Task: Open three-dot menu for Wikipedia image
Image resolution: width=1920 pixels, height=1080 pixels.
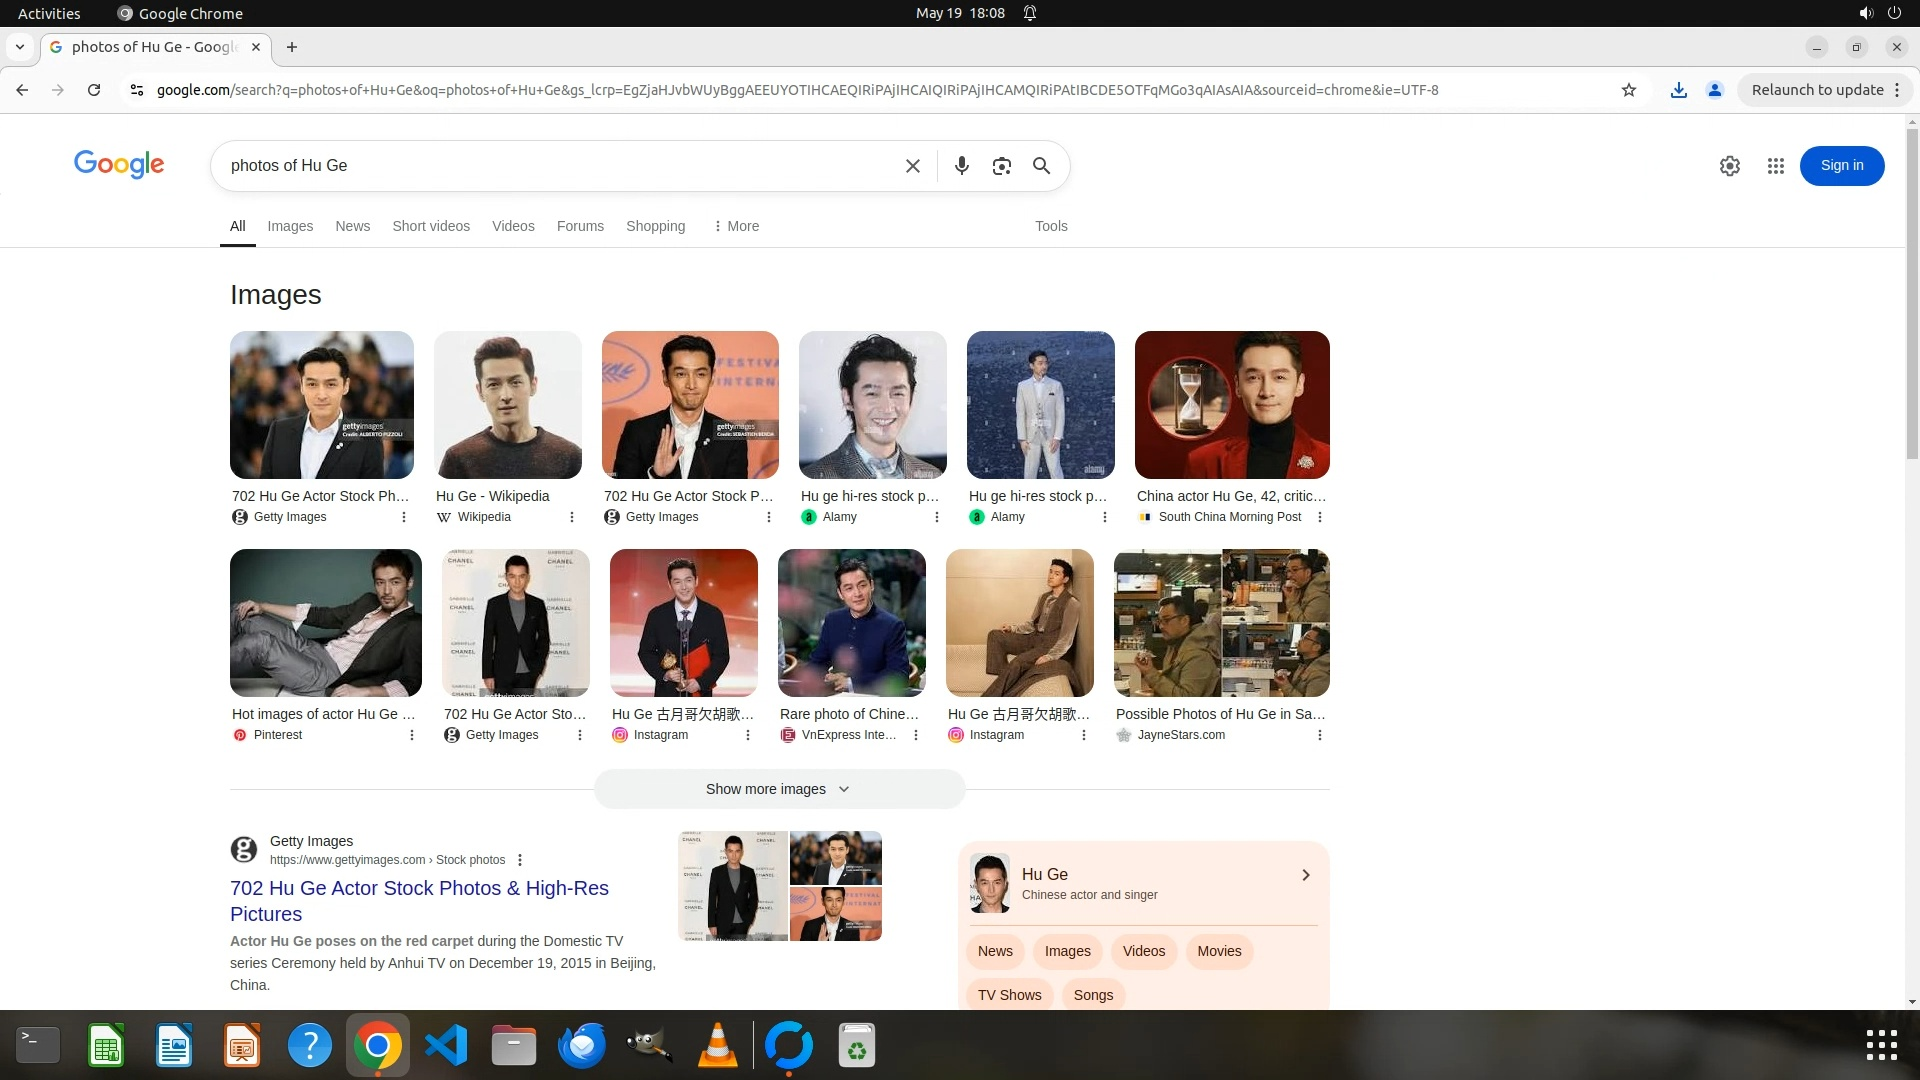Action: [x=572, y=517]
